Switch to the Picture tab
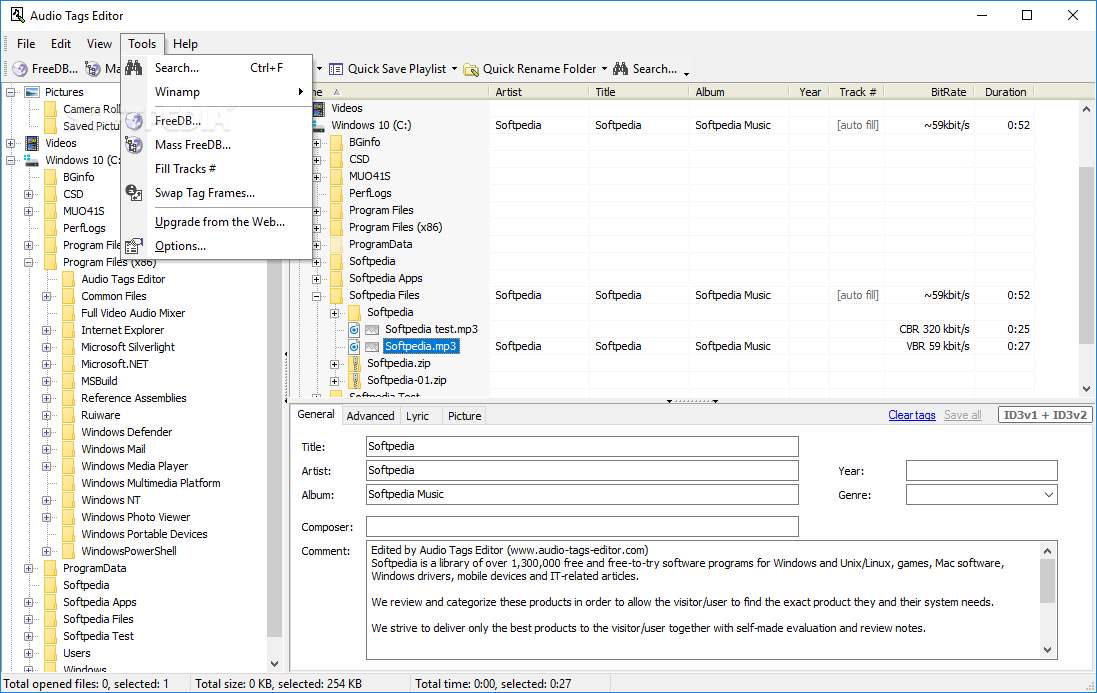1097x693 pixels. (x=465, y=416)
